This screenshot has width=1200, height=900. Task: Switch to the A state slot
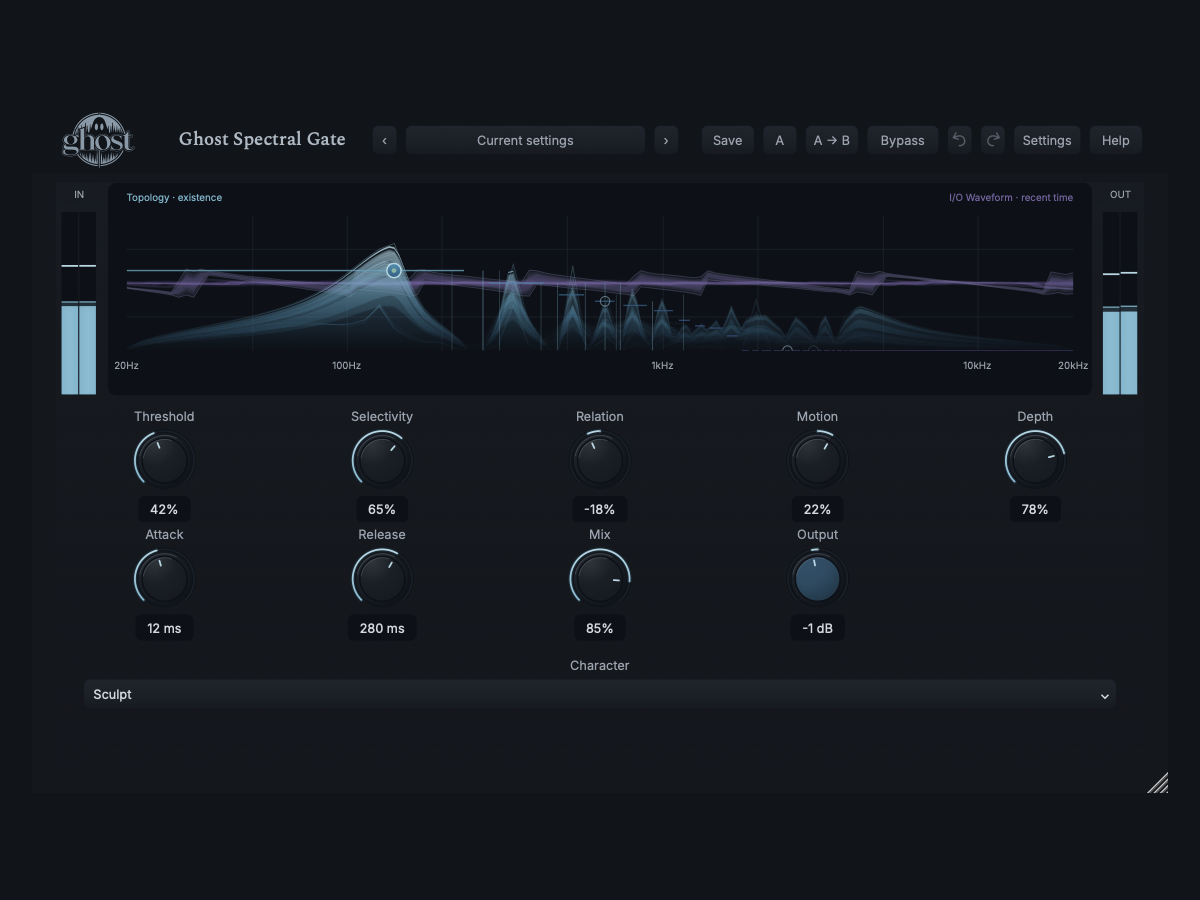click(780, 140)
